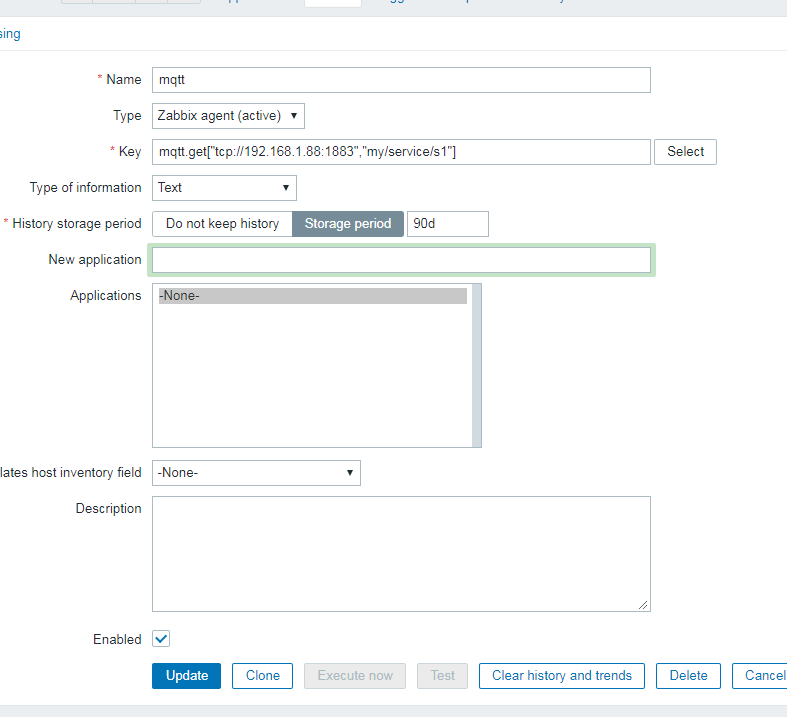
Task: Toggle the Enabled checkbox
Action: [x=161, y=639]
